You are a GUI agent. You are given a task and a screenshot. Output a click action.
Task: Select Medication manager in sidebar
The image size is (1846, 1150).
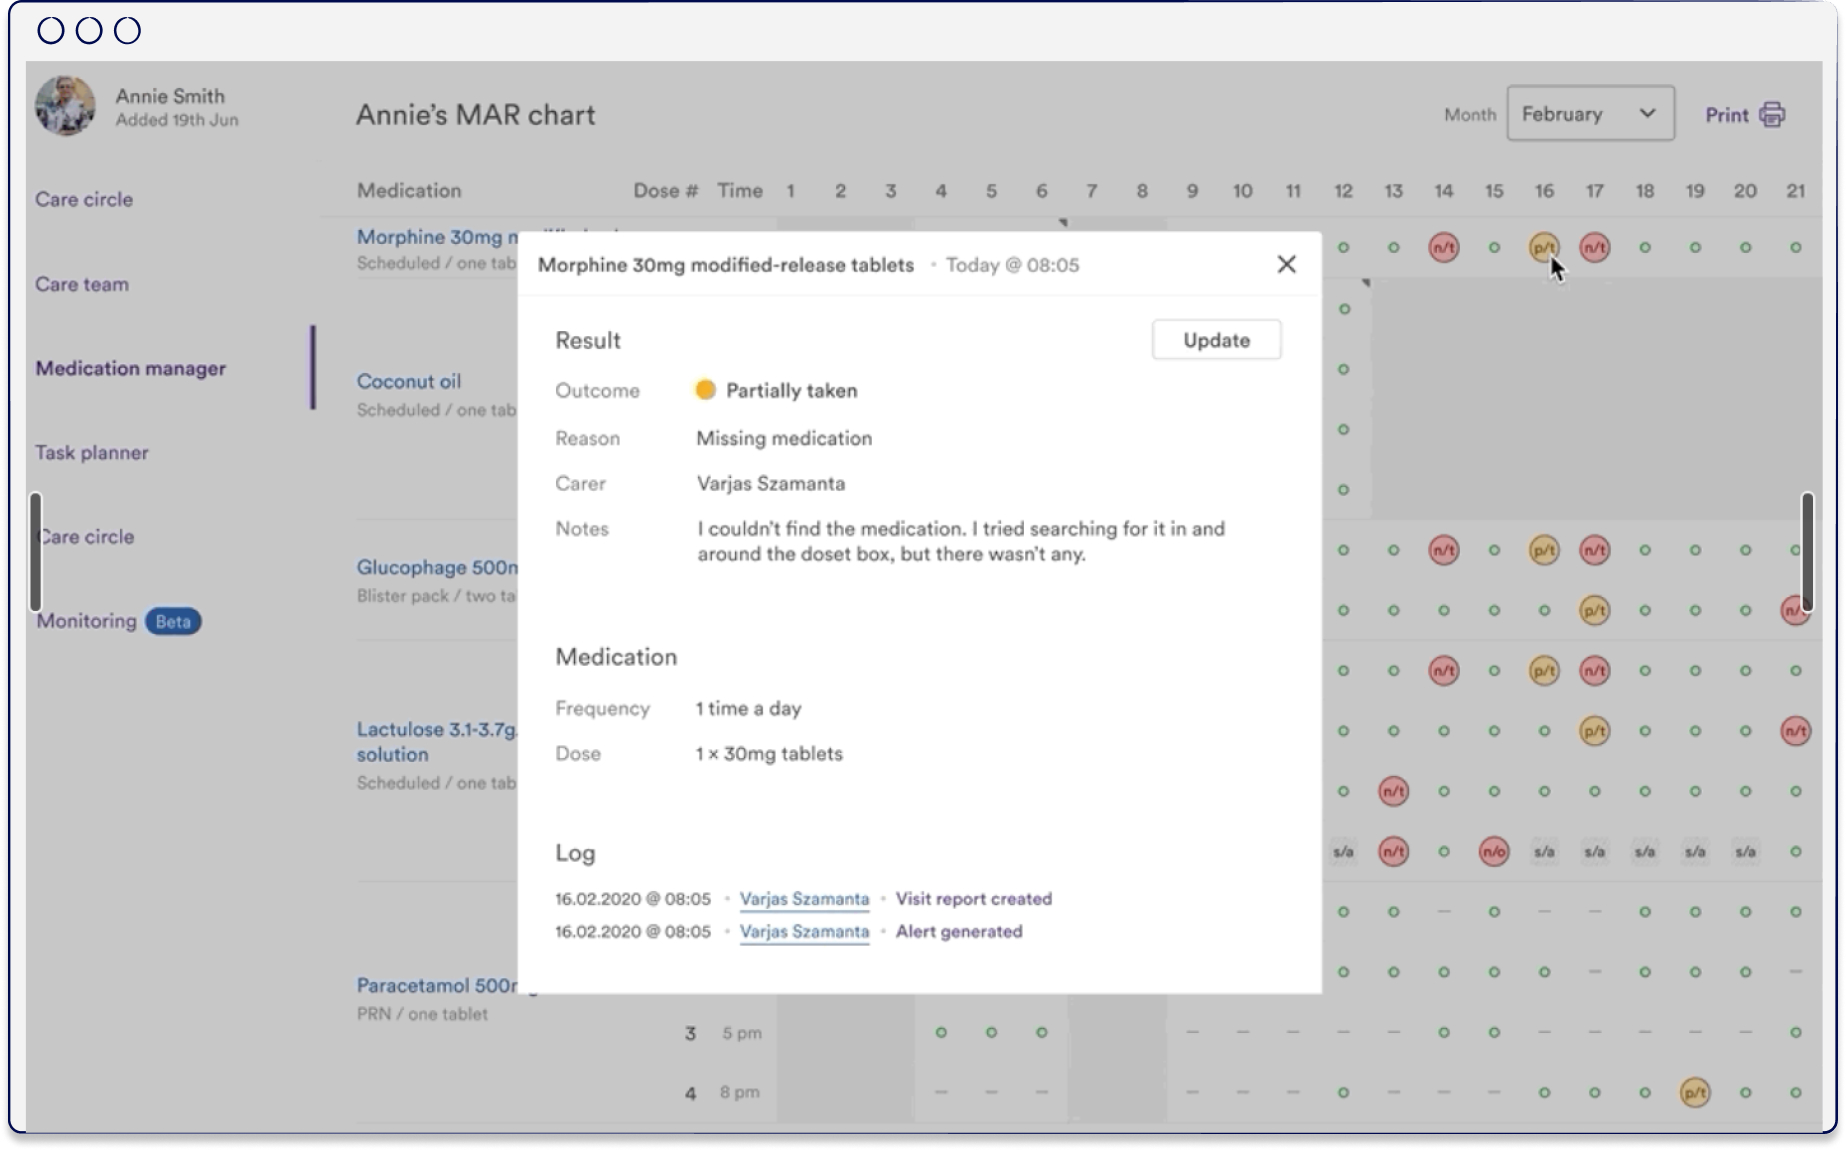[131, 368]
